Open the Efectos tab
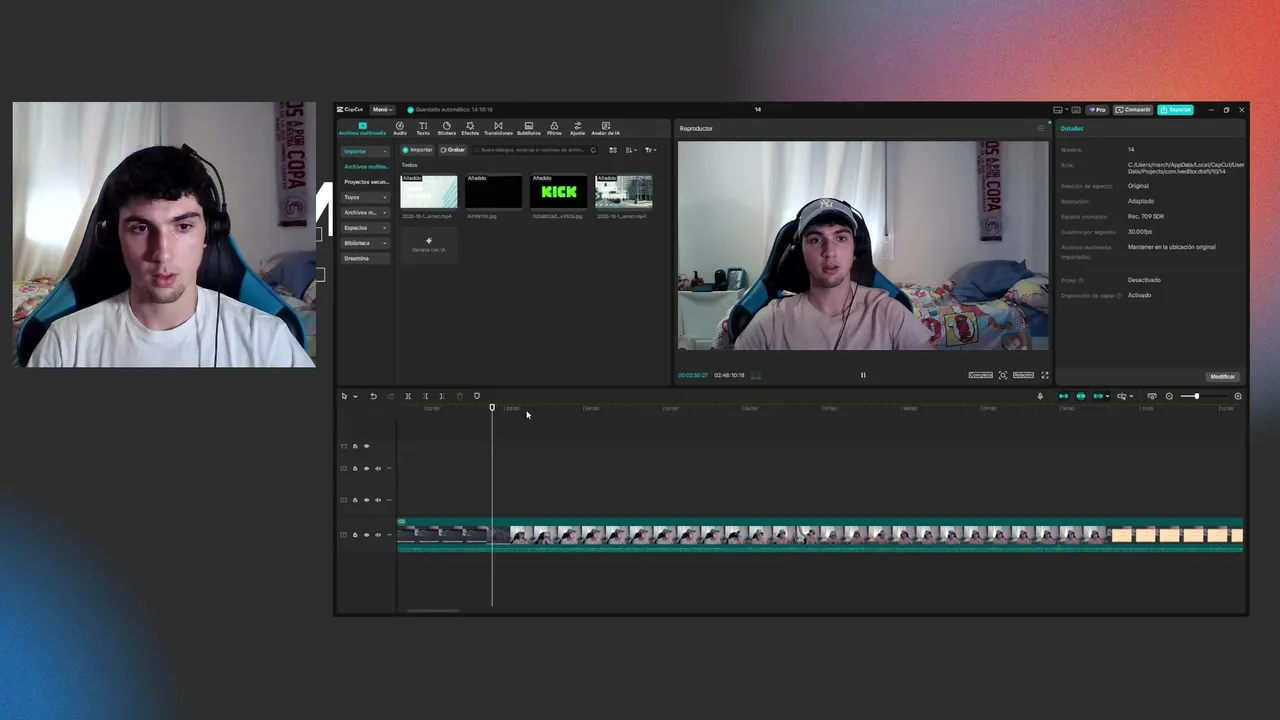 pyautogui.click(x=470, y=128)
